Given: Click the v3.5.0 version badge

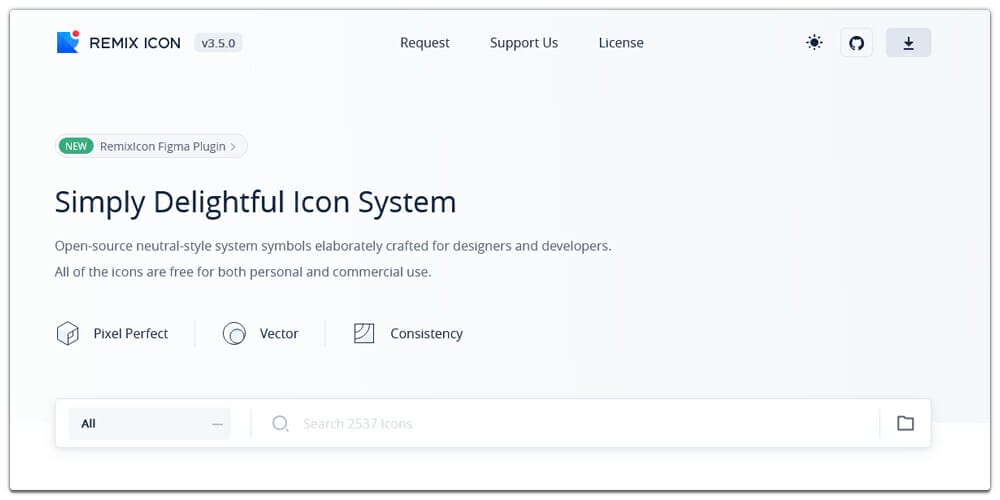Looking at the screenshot, I should [219, 43].
